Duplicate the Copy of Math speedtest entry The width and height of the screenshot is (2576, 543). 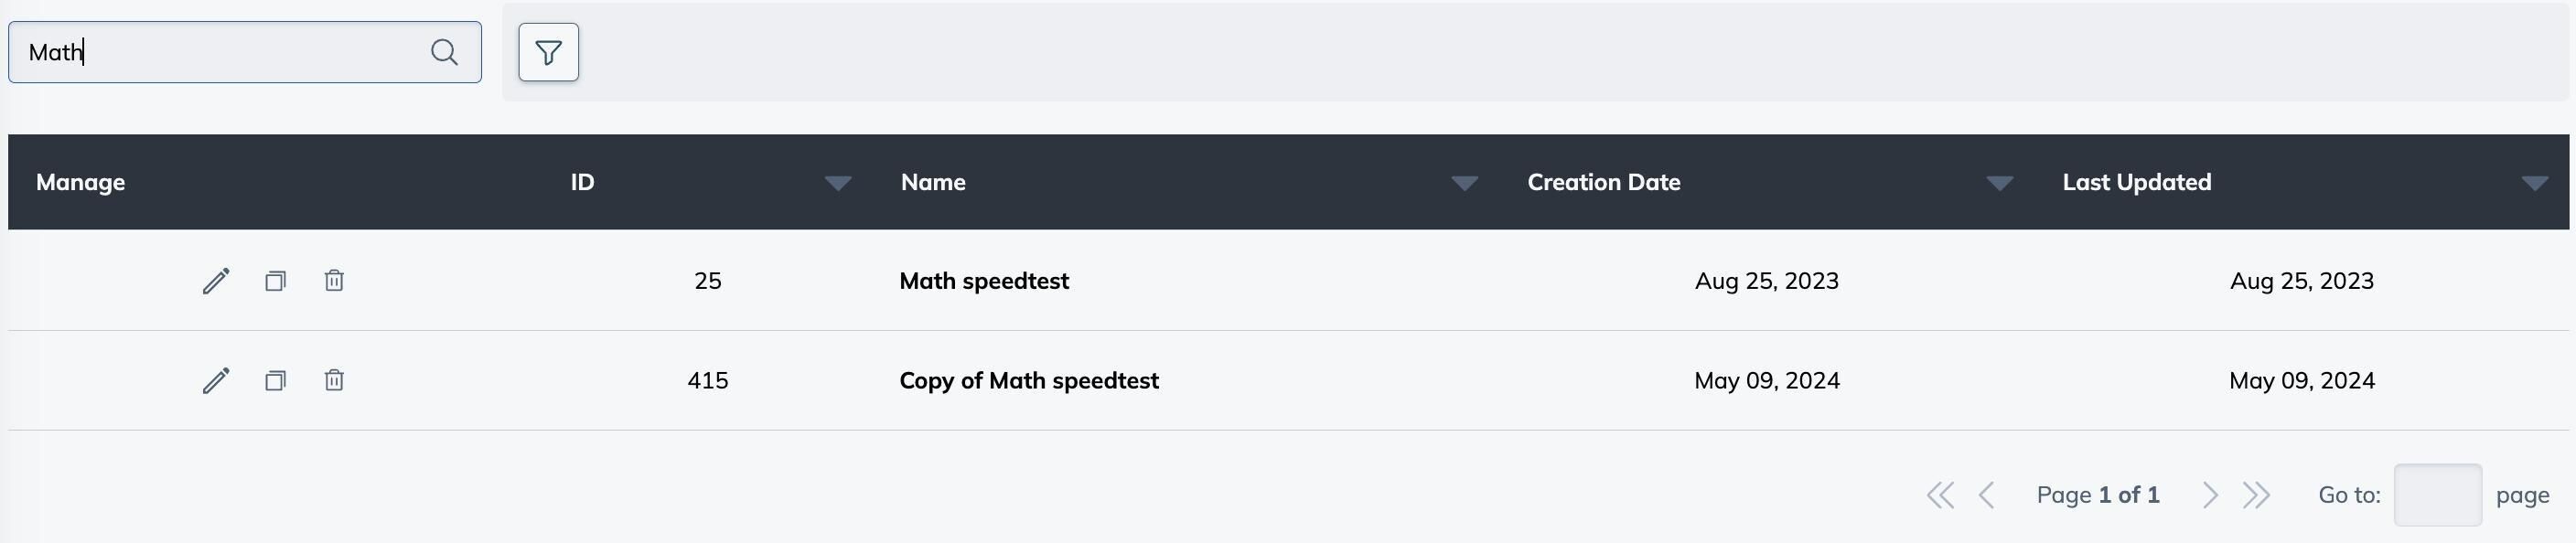pos(275,381)
